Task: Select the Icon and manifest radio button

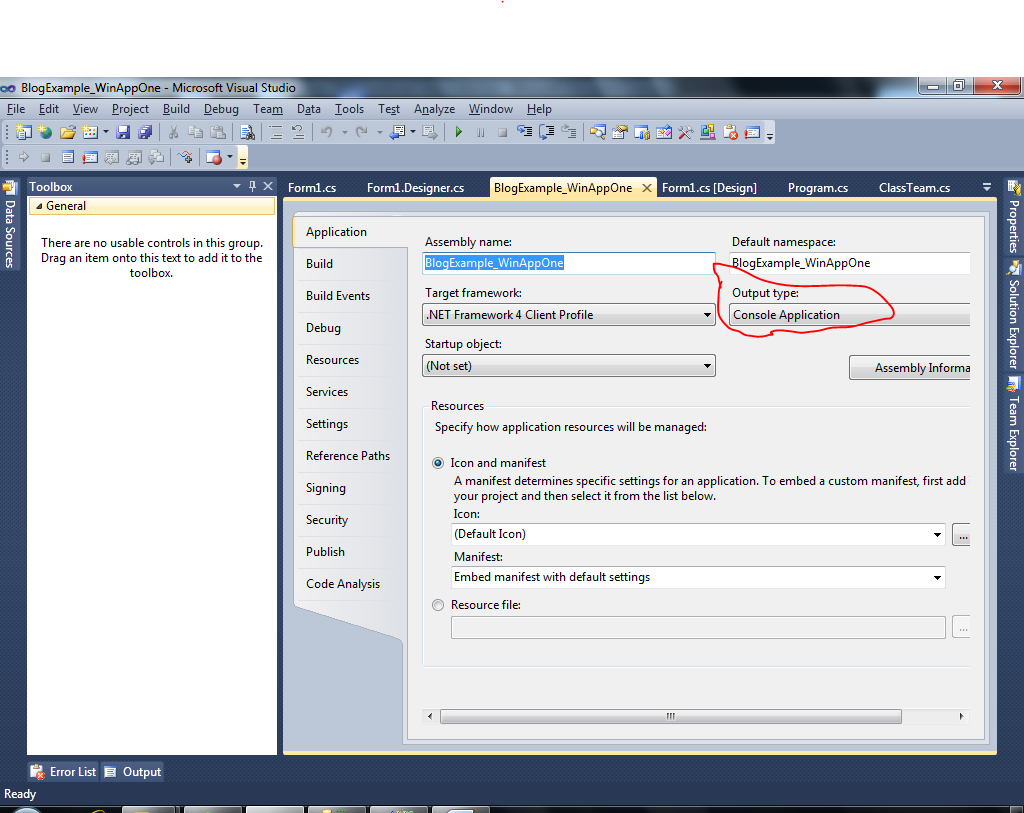Action: click(438, 462)
